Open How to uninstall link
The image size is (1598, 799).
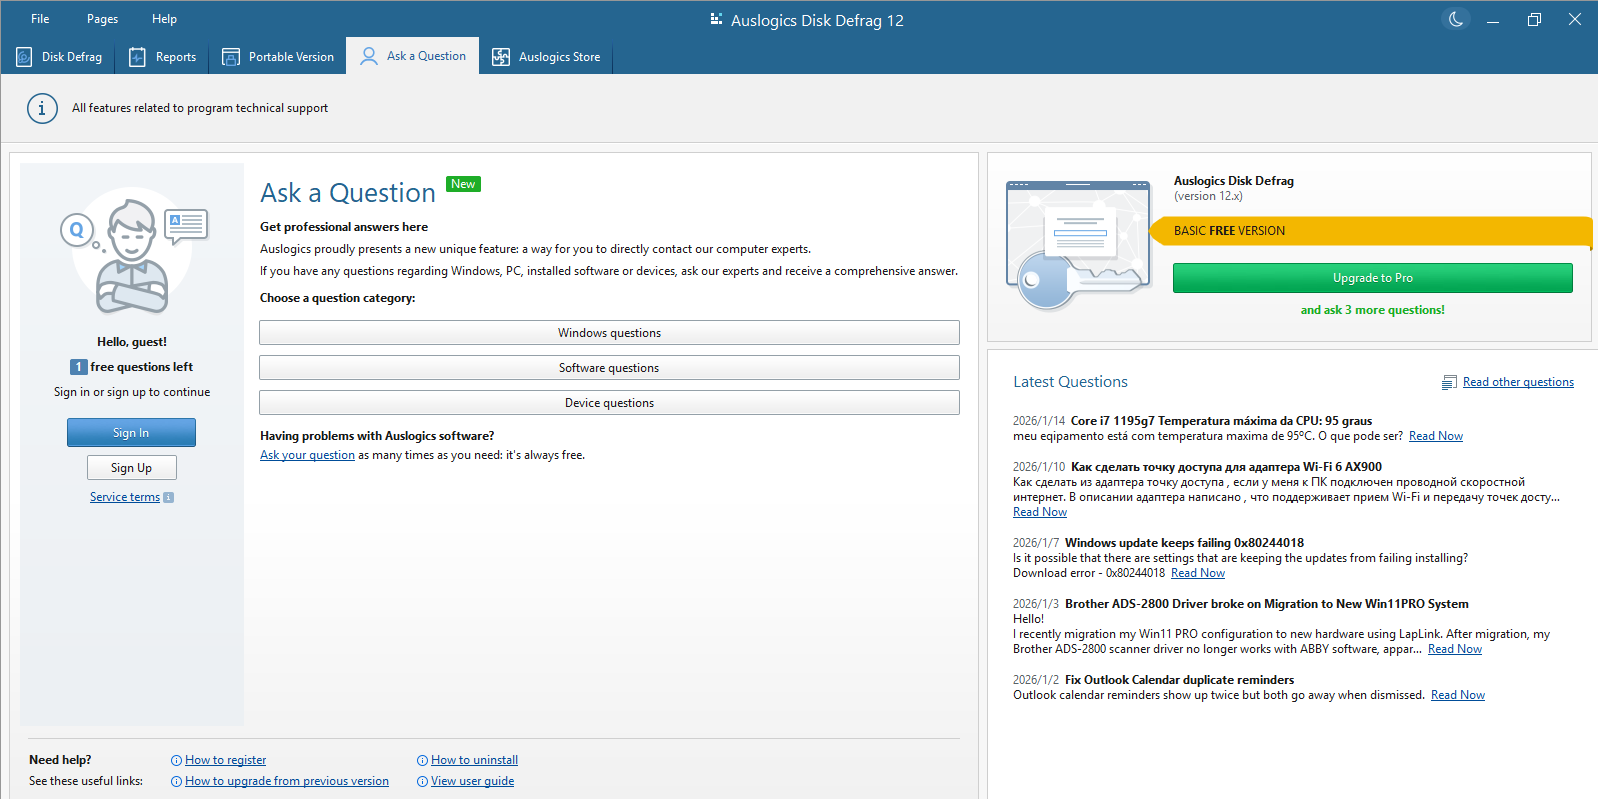click(x=474, y=760)
